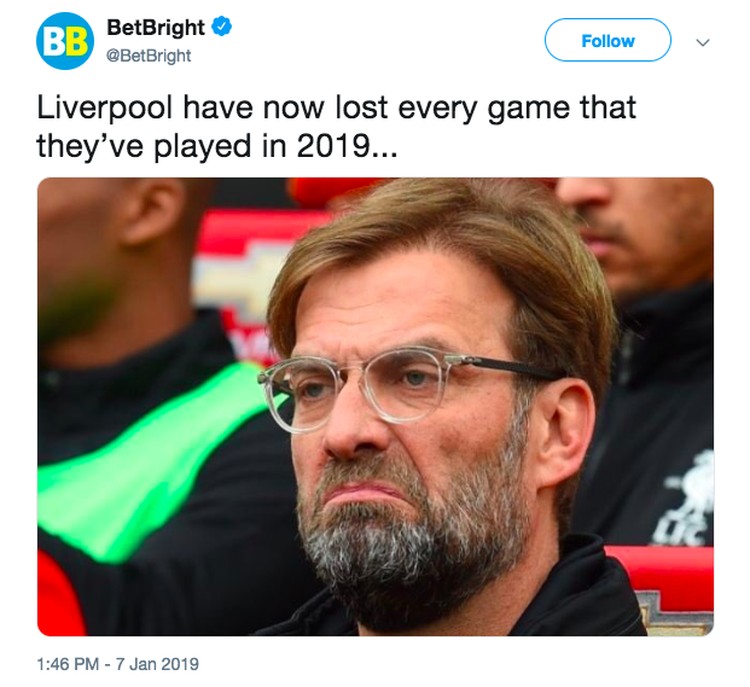Open the BetBright display name link

[x=155, y=27]
